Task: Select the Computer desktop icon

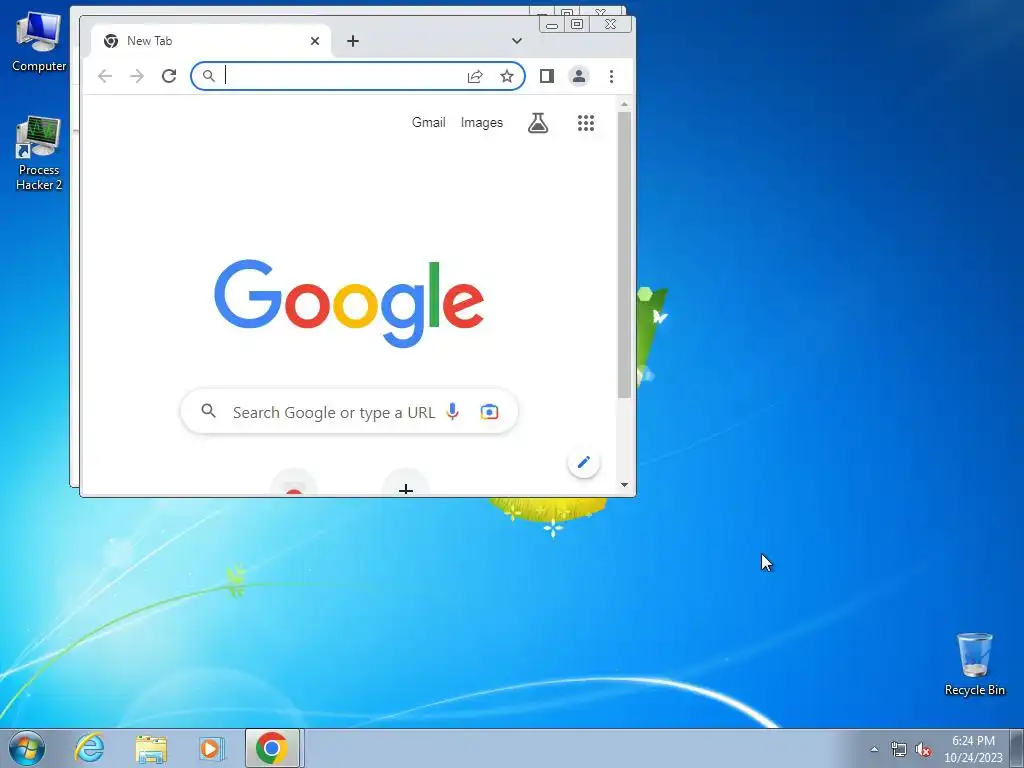Action: [39, 42]
